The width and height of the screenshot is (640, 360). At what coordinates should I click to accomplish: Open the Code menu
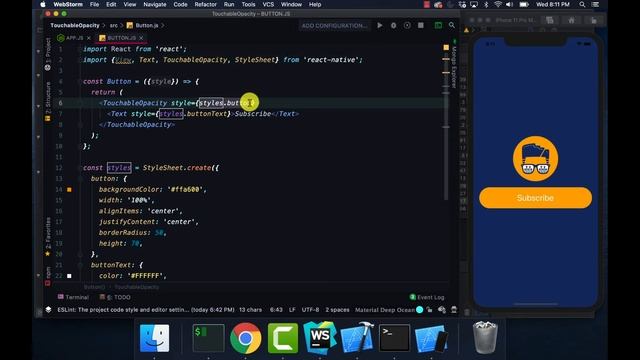(x=180, y=4)
